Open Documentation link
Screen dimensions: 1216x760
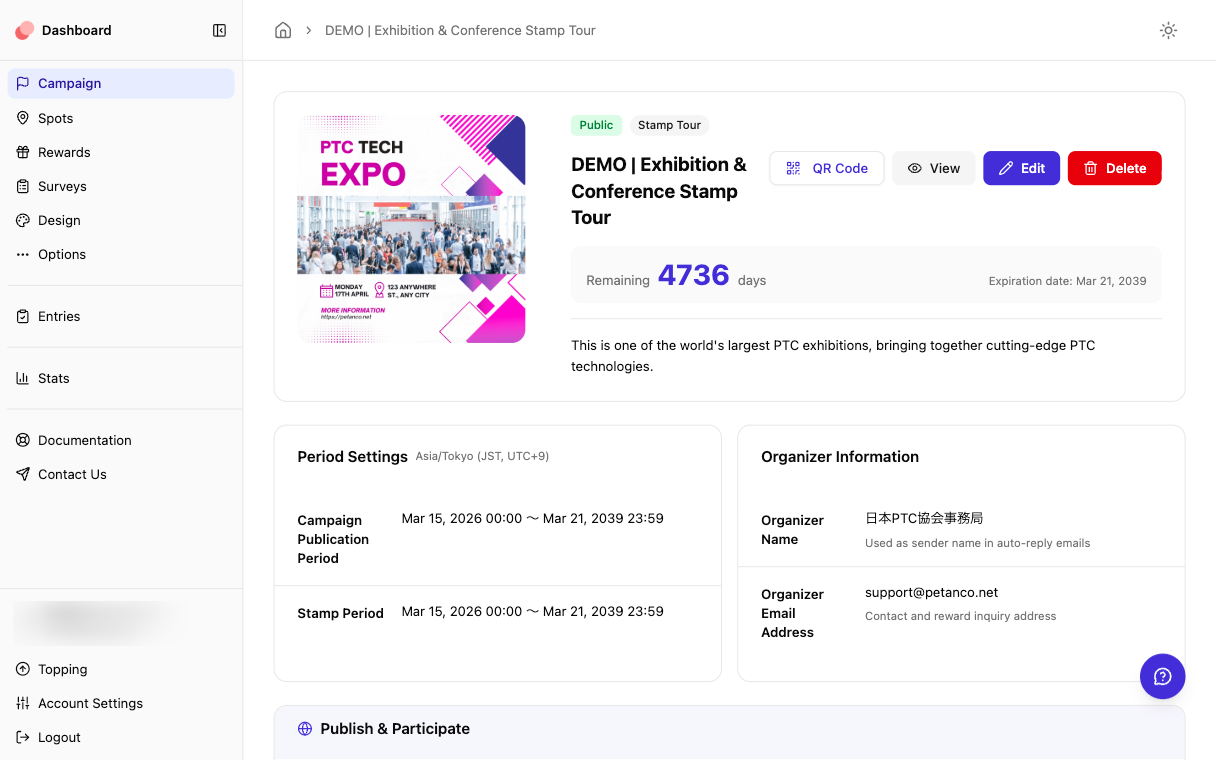(x=121, y=440)
